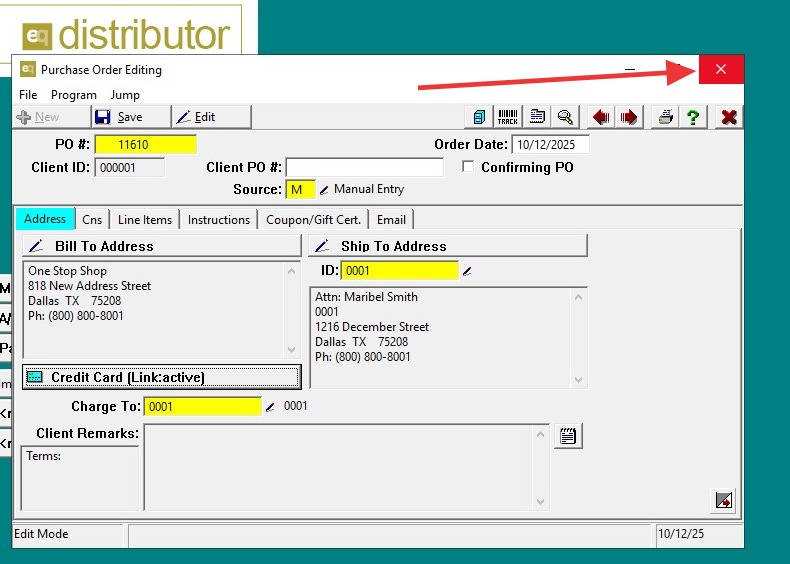
Task: Minimize the Purchase Order Editing window
Action: [630, 69]
